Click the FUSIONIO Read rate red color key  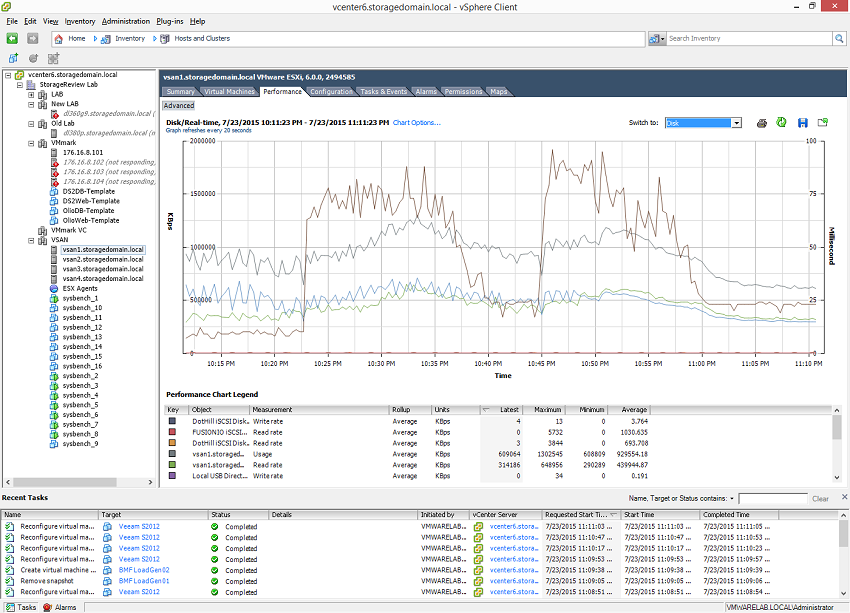coord(172,432)
